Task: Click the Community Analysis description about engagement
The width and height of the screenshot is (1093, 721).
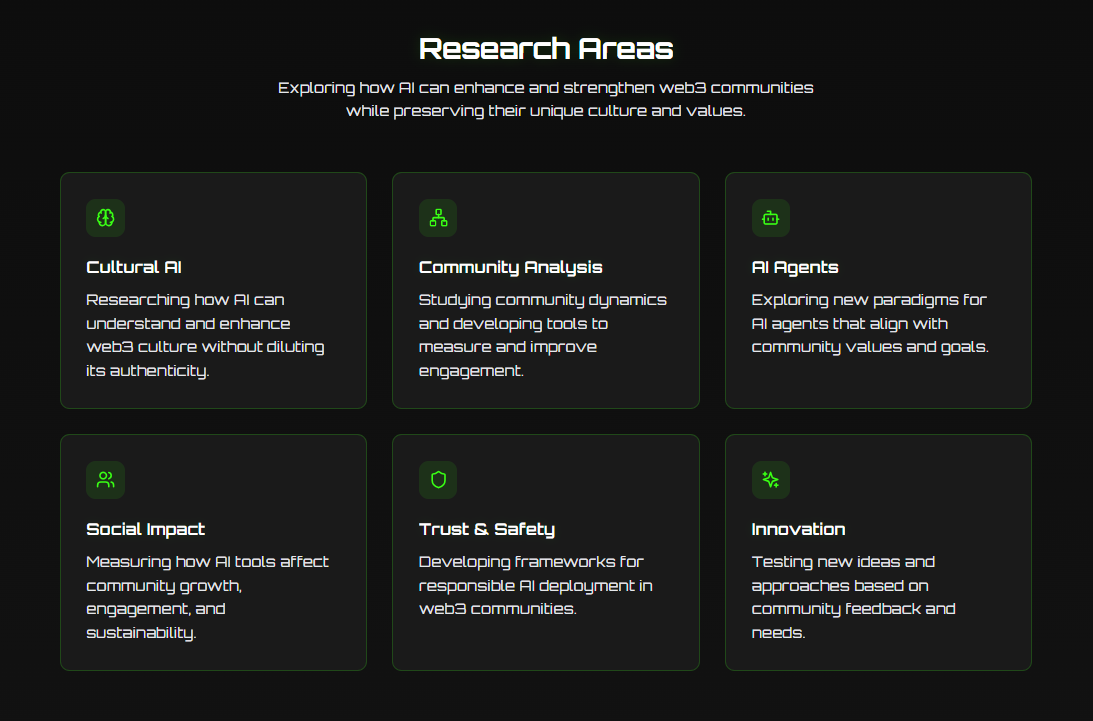Action: (x=542, y=335)
